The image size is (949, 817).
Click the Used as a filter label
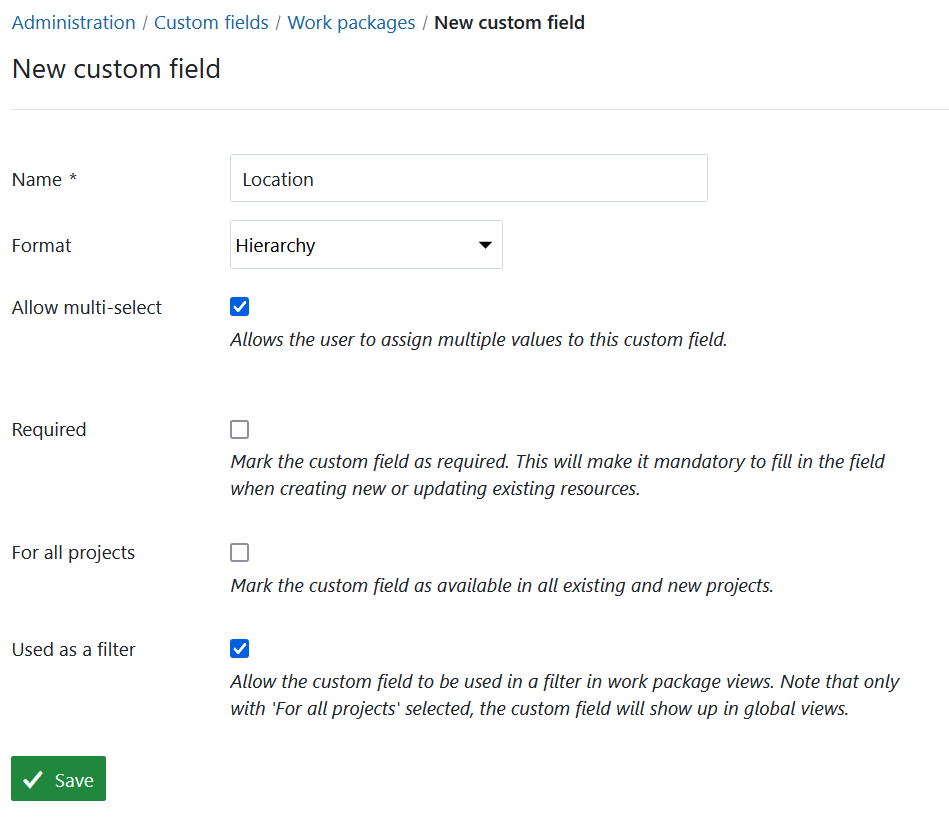pos(73,649)
